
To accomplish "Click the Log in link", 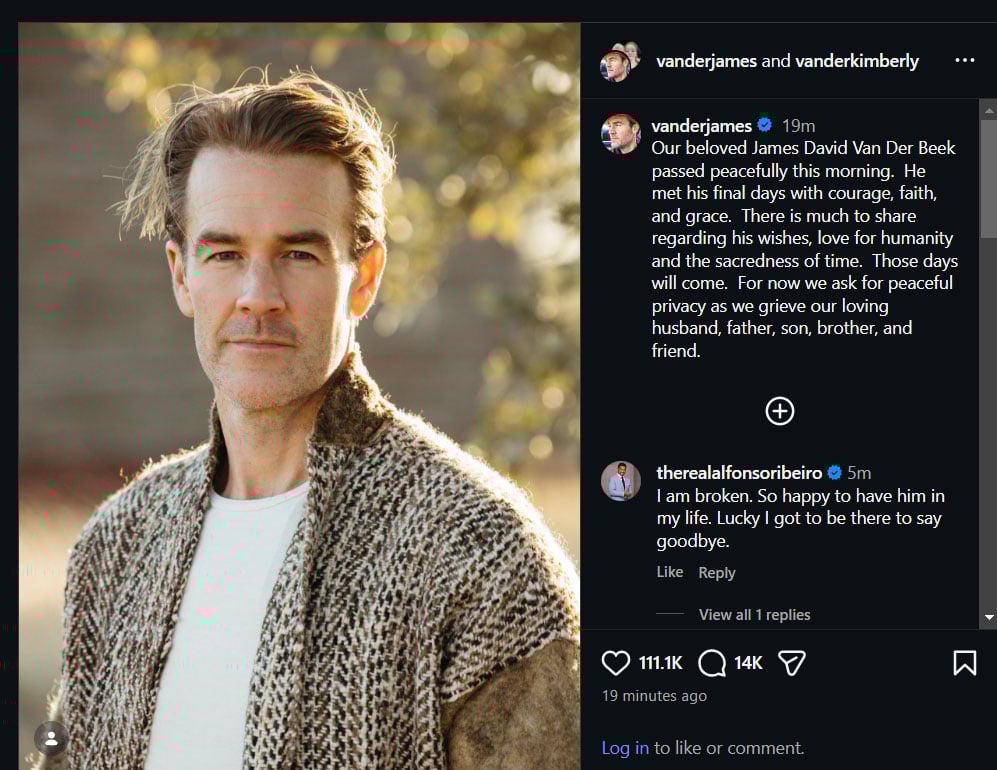I will click(x=624, y=747).
